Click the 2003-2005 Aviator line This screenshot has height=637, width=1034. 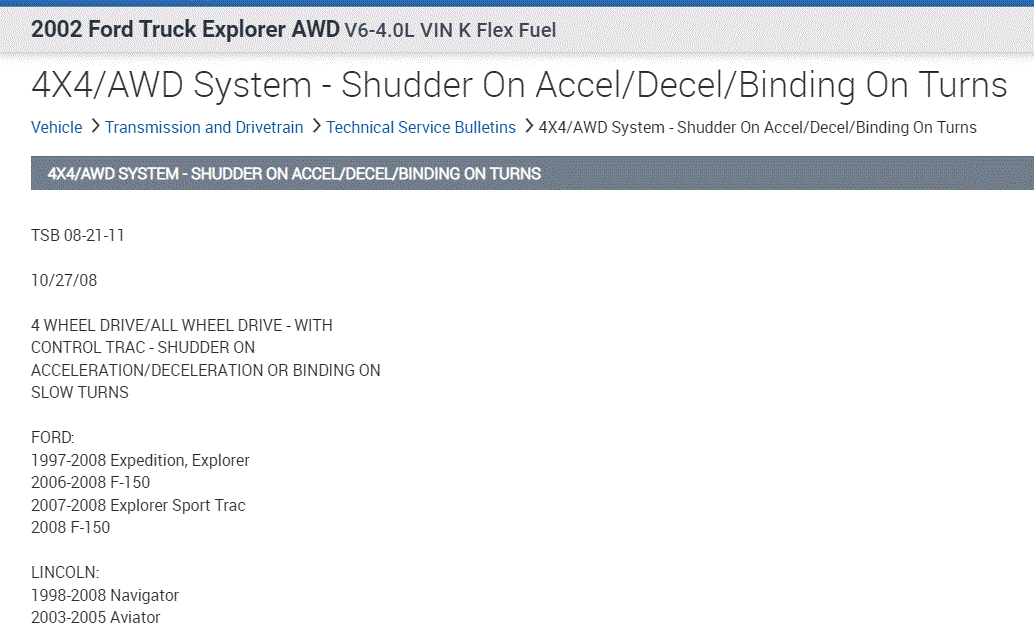point(96,617)
